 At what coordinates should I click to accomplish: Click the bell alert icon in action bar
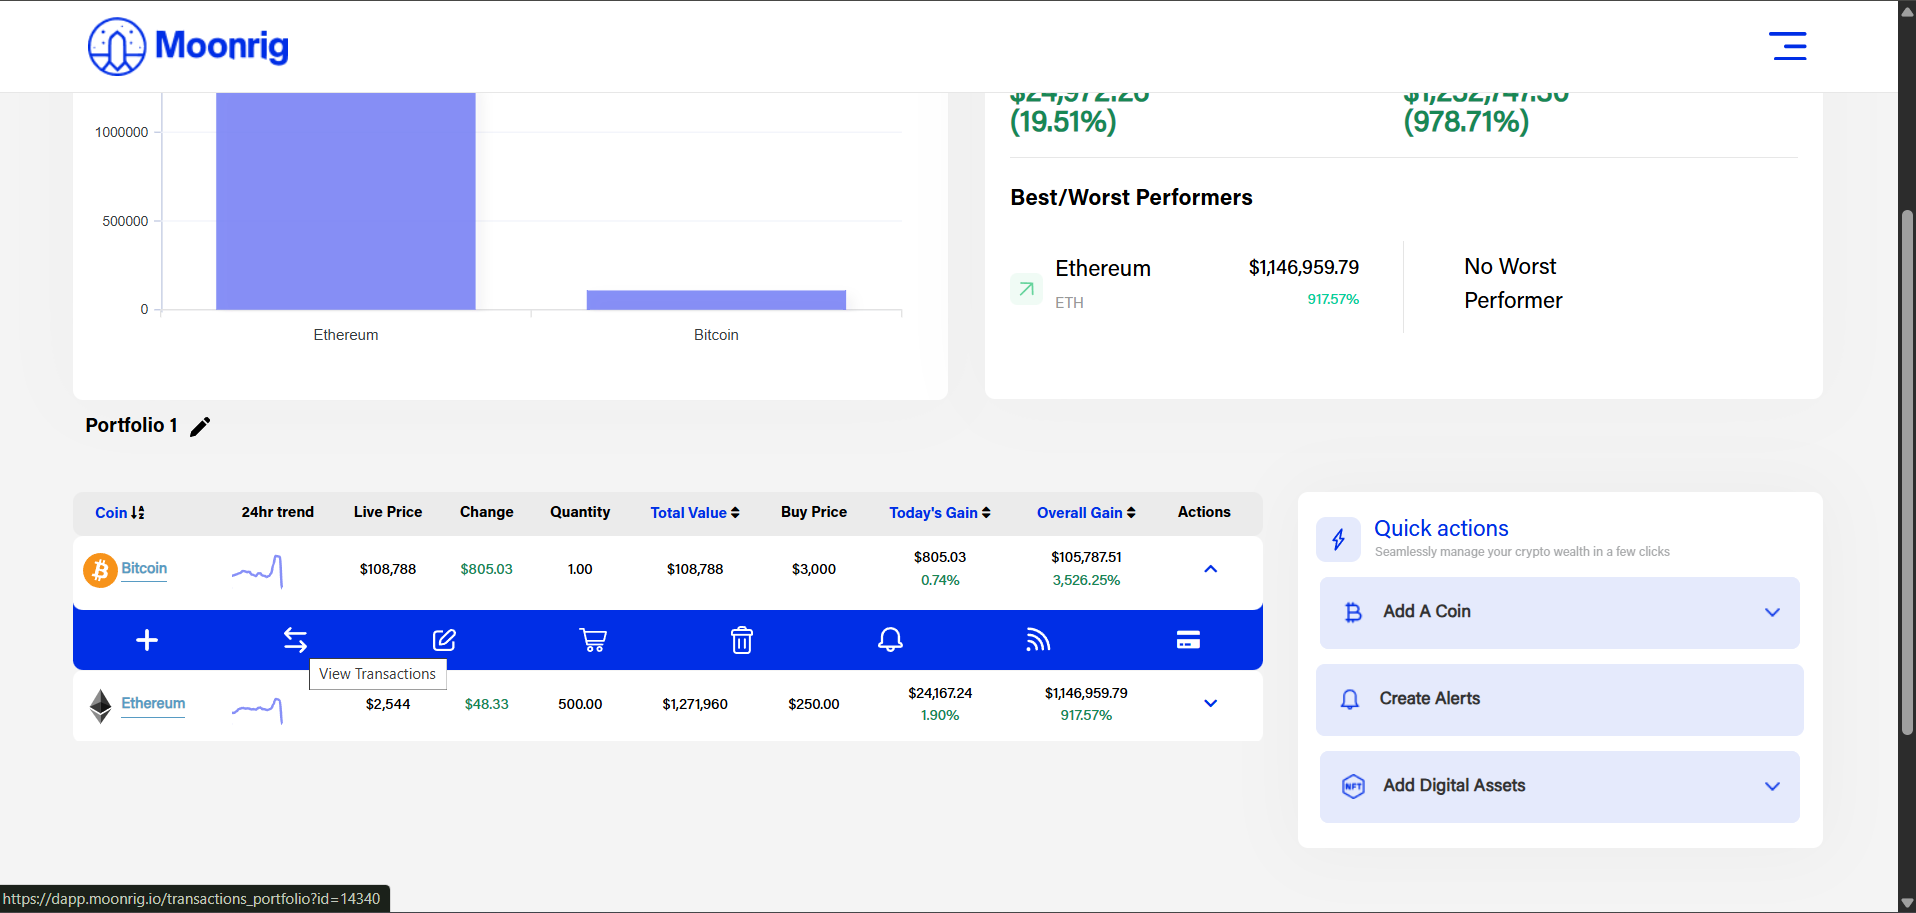(x=890, y=640)
